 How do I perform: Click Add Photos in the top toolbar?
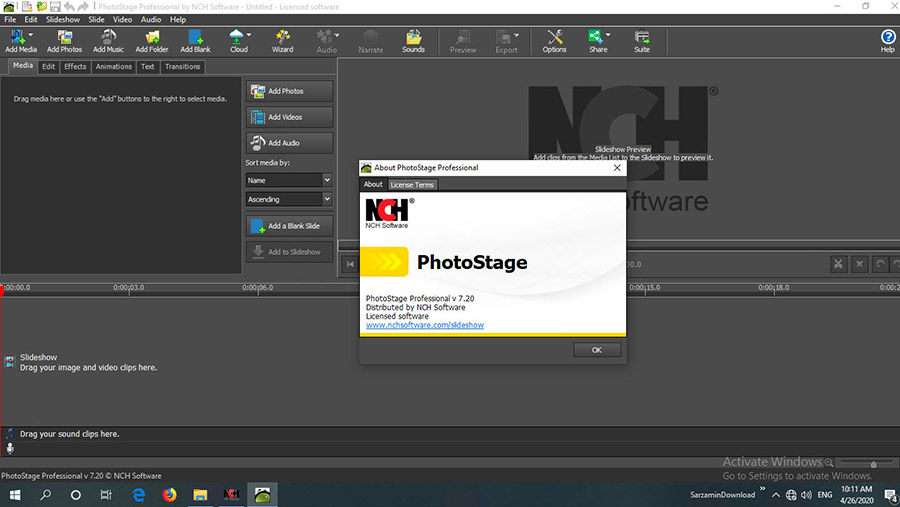[x=64, y=41]
